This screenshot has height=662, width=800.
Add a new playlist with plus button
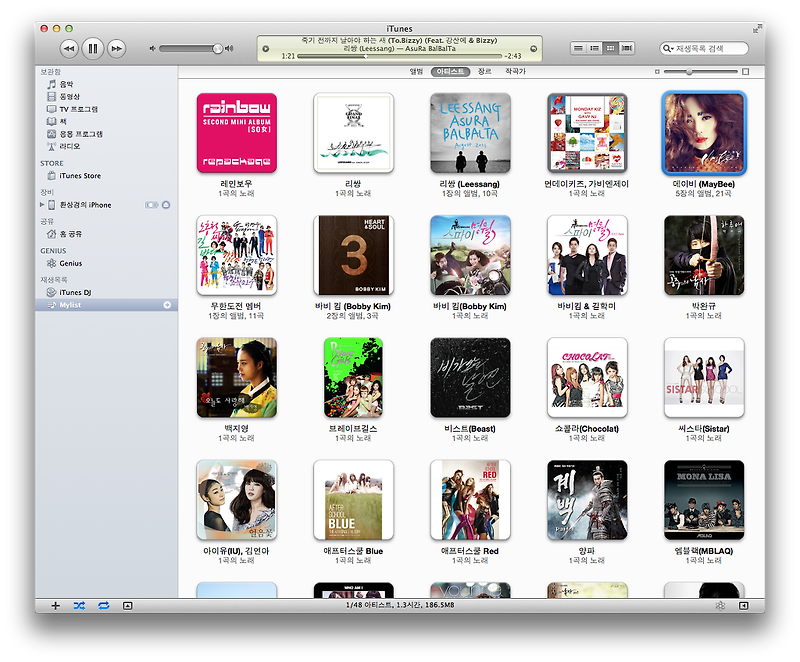click(56, 606)
